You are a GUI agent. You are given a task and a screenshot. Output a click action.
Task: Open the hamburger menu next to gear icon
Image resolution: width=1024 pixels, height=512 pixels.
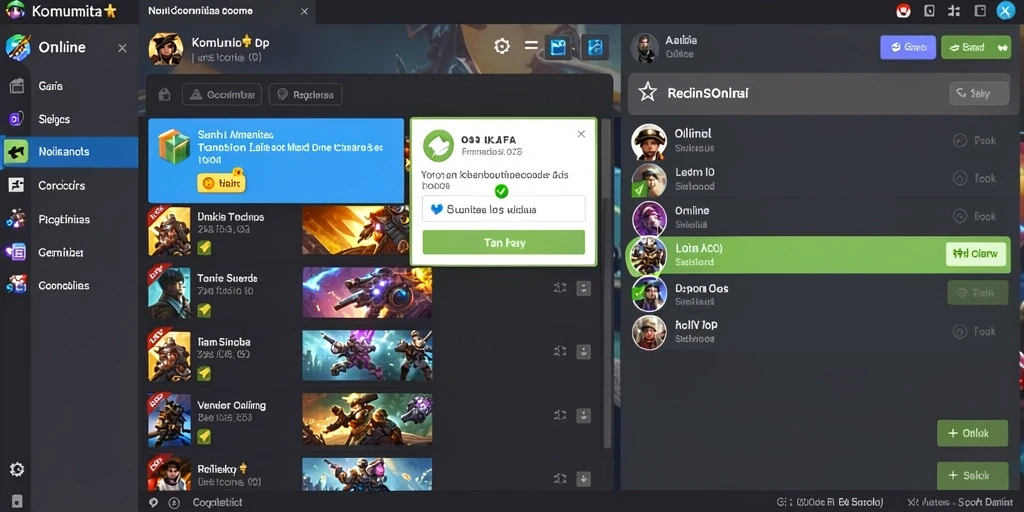532,46
